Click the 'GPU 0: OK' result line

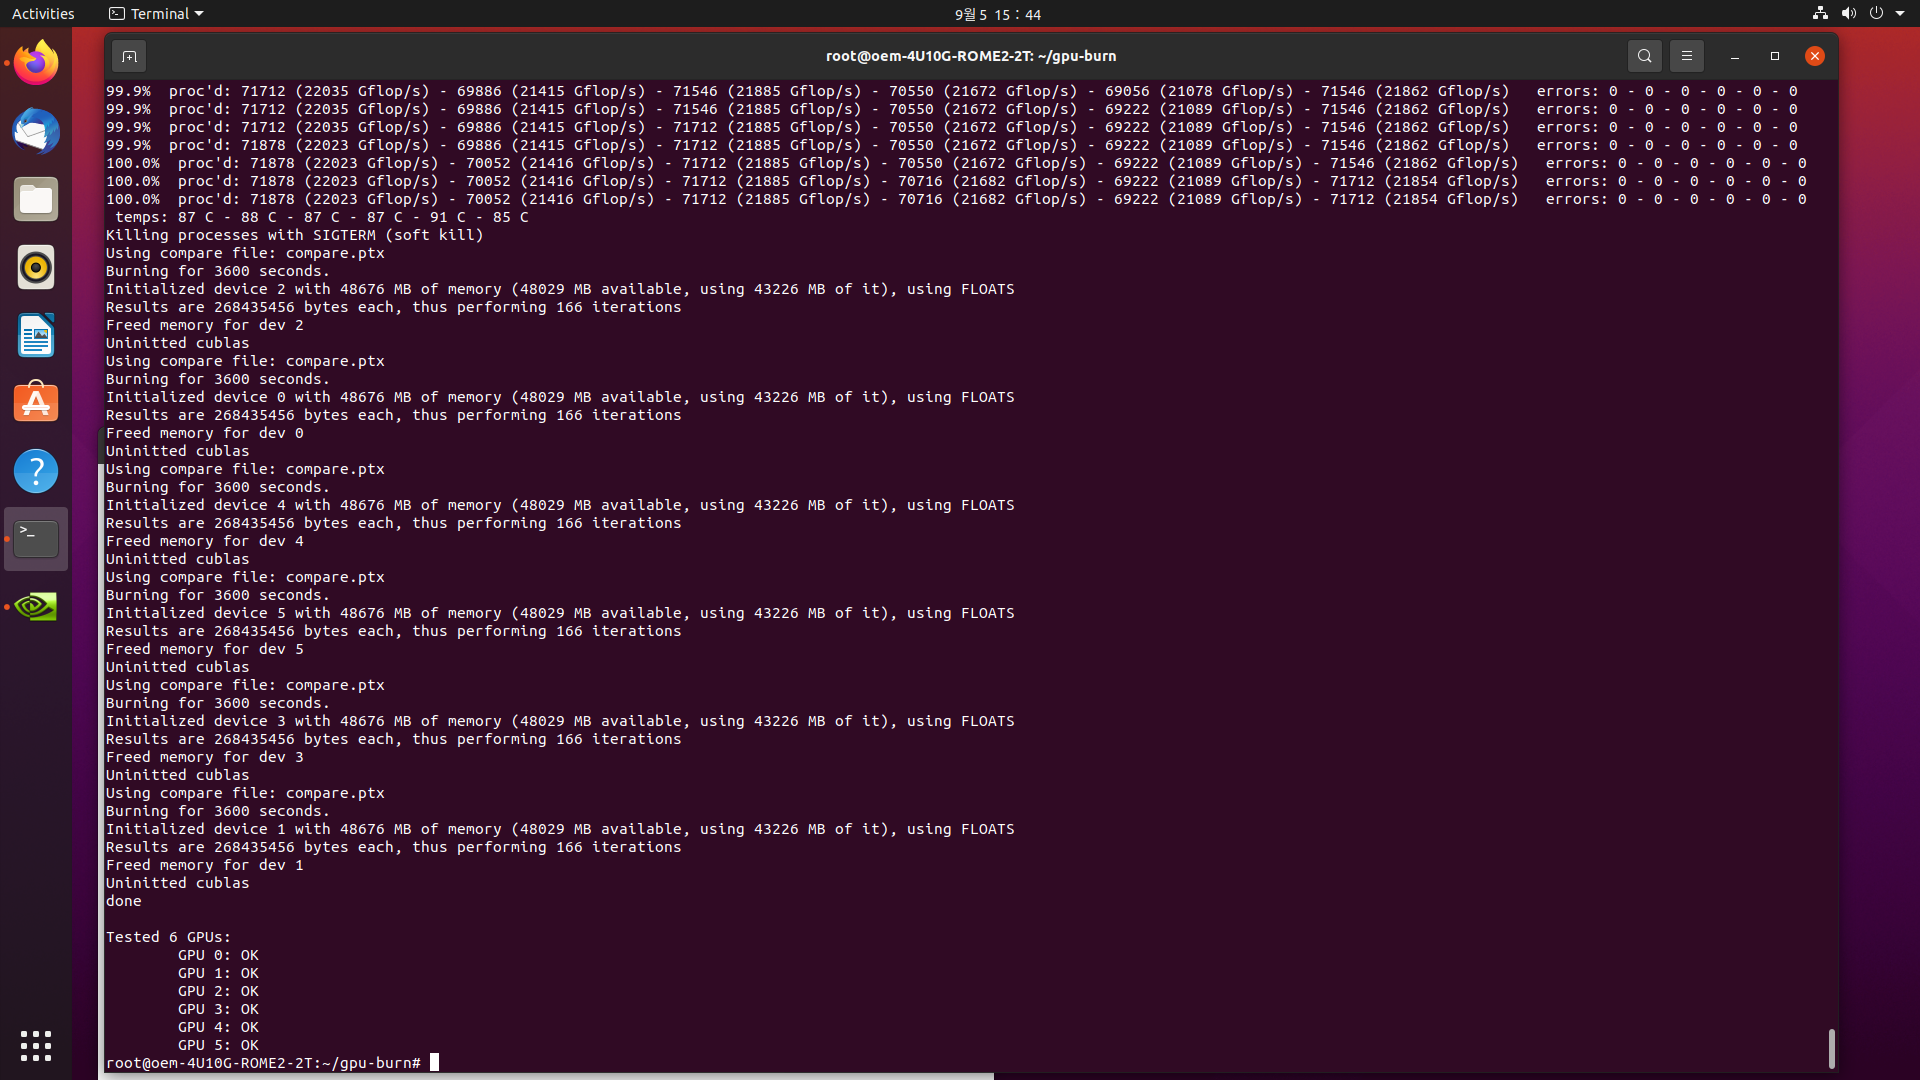click(x=218, y=955)
